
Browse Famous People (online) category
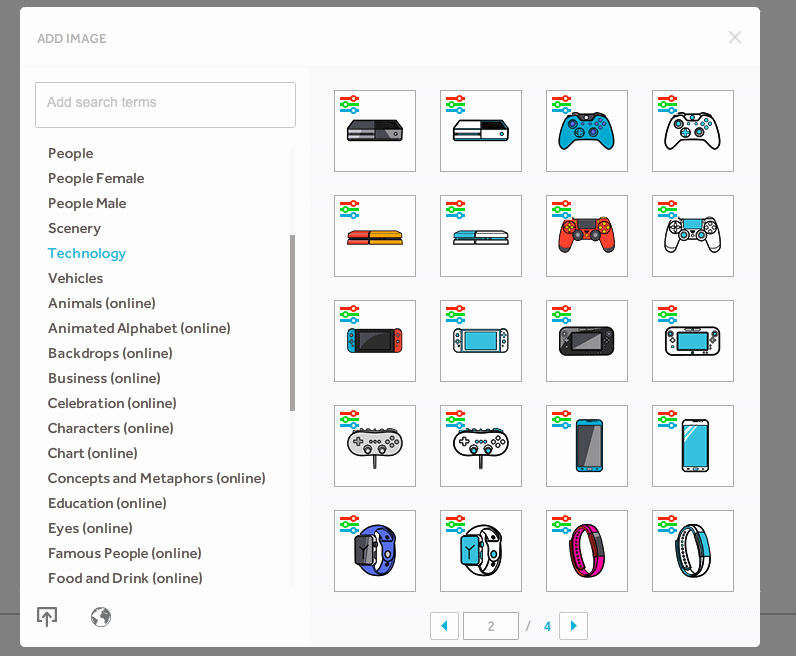pos(124,553)
